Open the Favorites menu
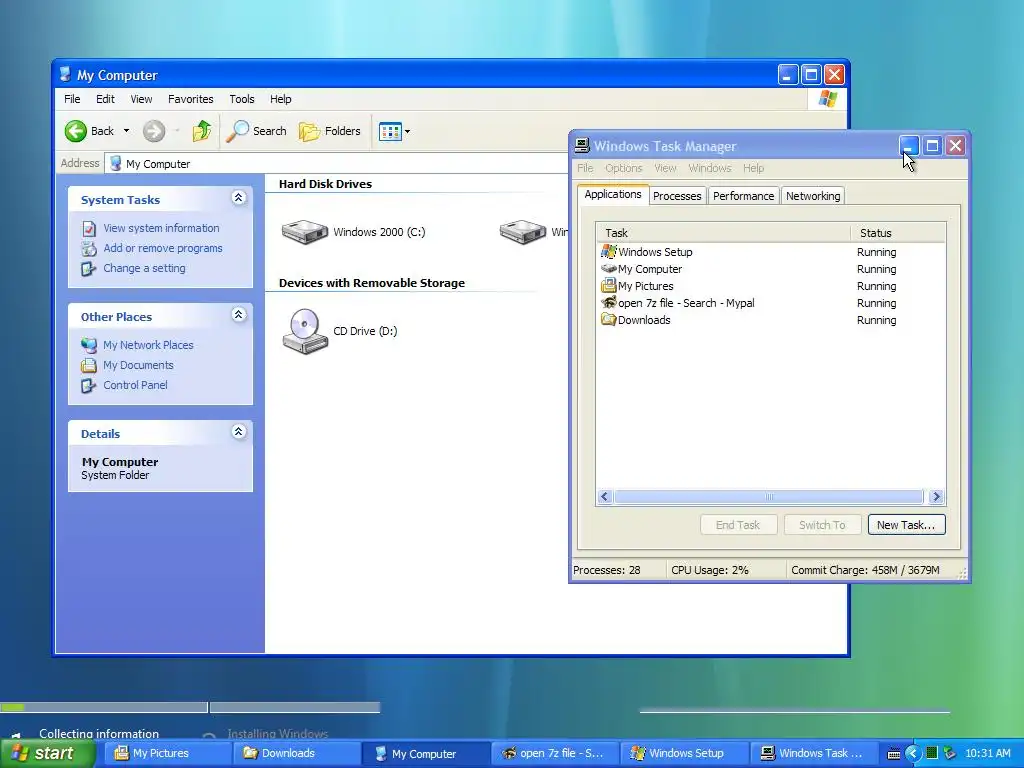 pyautogui.click(x=191, y=99)
